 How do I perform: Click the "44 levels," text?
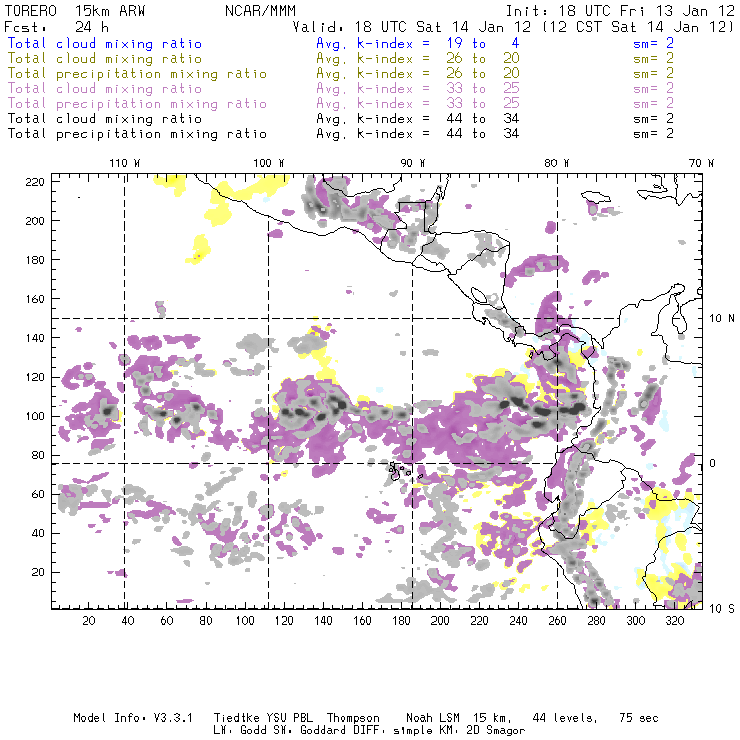tap(565, 718)
